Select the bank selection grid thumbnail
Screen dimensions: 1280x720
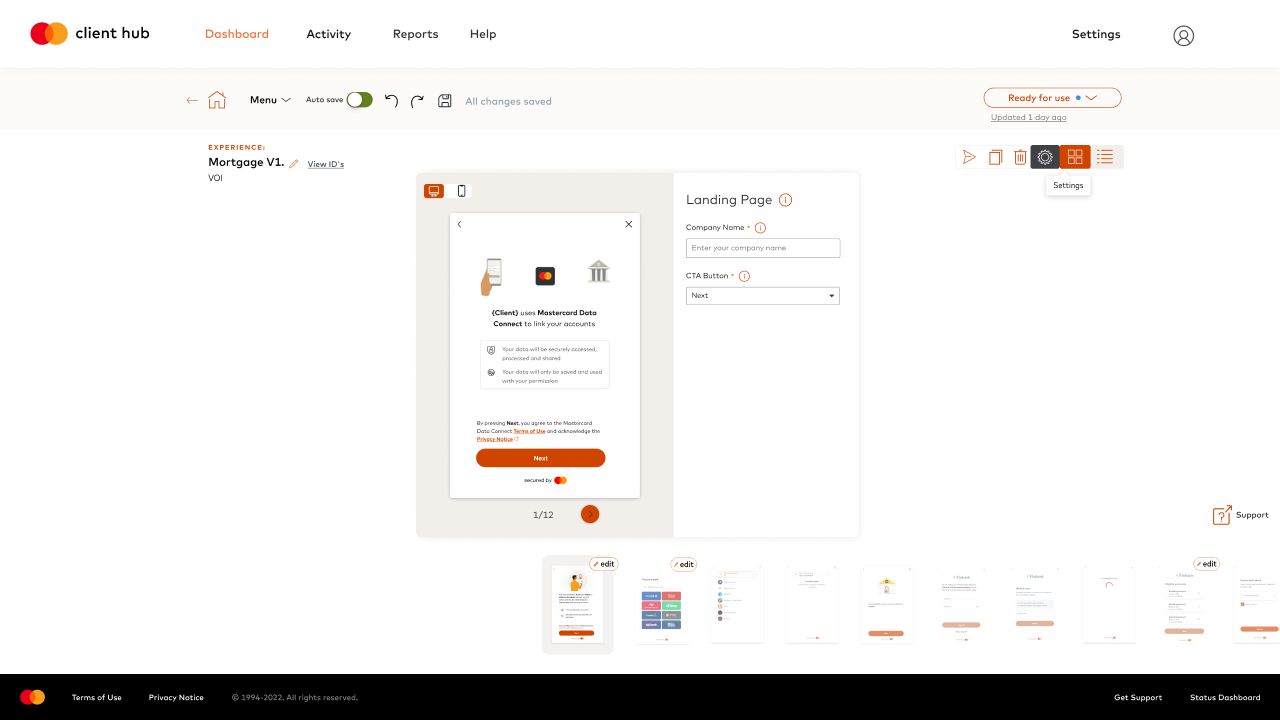point(662,605)
